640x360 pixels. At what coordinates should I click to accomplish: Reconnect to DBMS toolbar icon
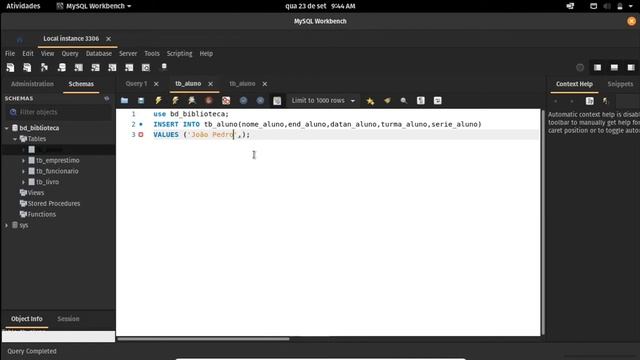(164, 67)
